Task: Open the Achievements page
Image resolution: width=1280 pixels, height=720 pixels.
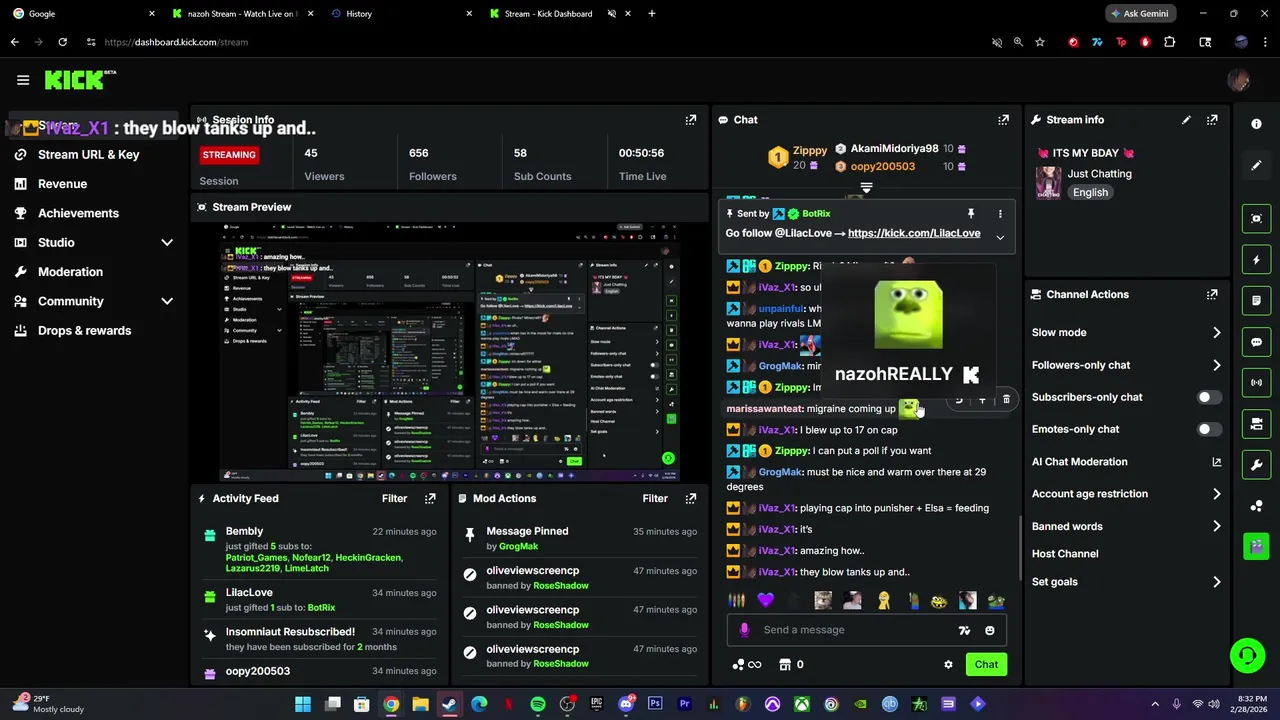Action: point(78,213)
